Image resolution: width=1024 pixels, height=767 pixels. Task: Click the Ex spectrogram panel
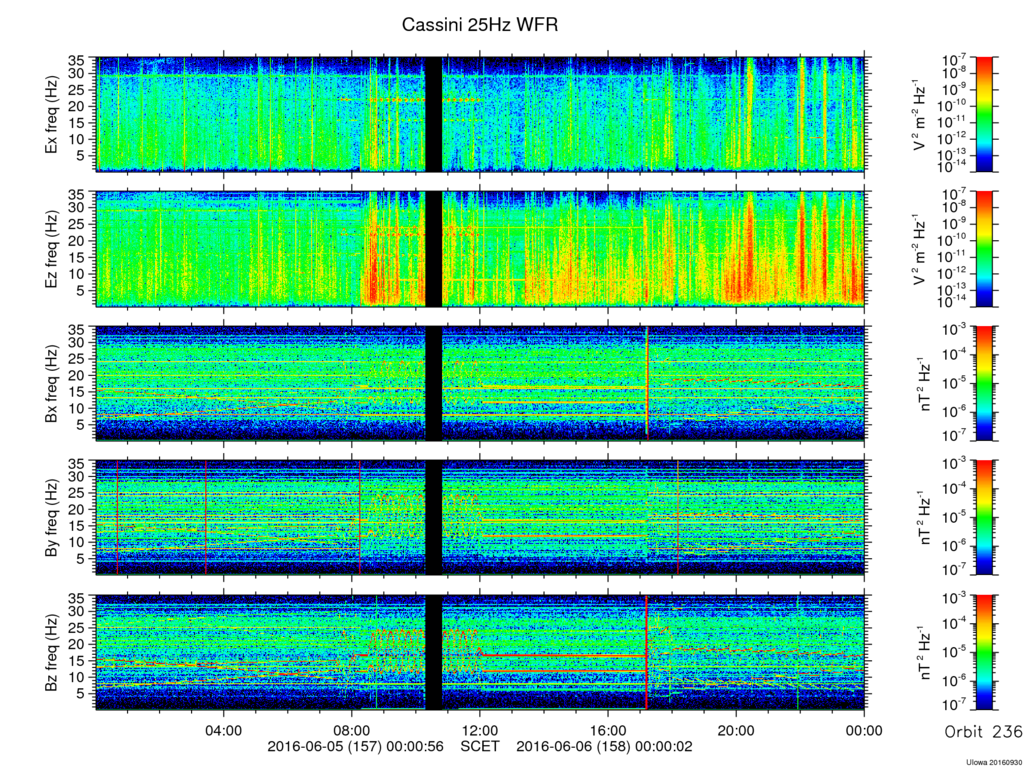pos(481,114)
